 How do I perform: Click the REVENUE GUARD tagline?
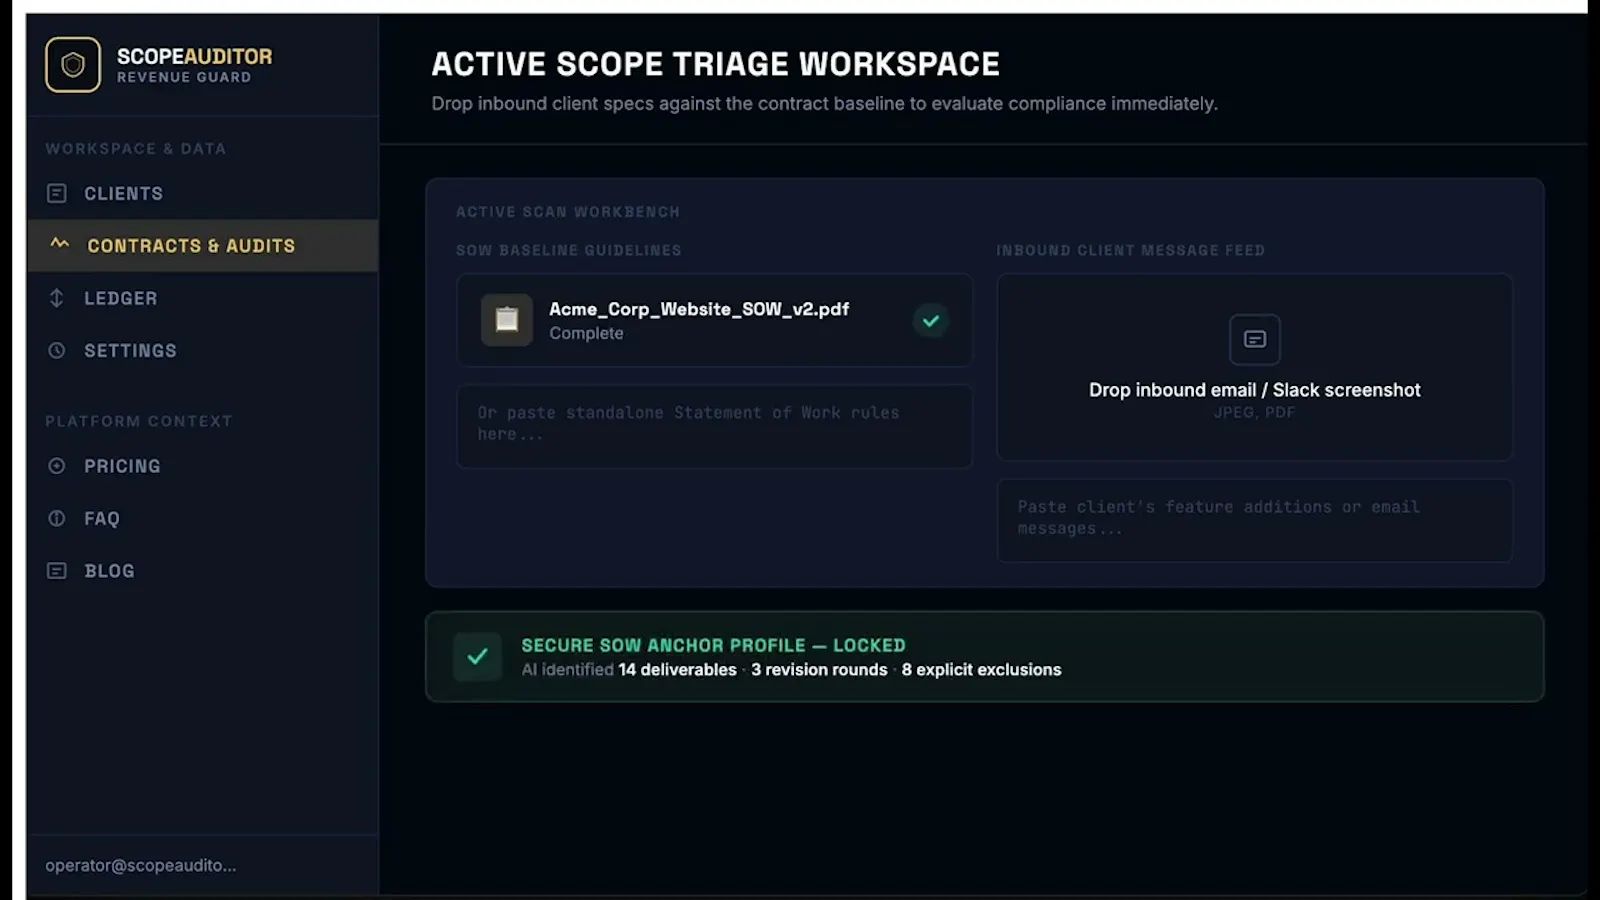[x=184, y=77]
